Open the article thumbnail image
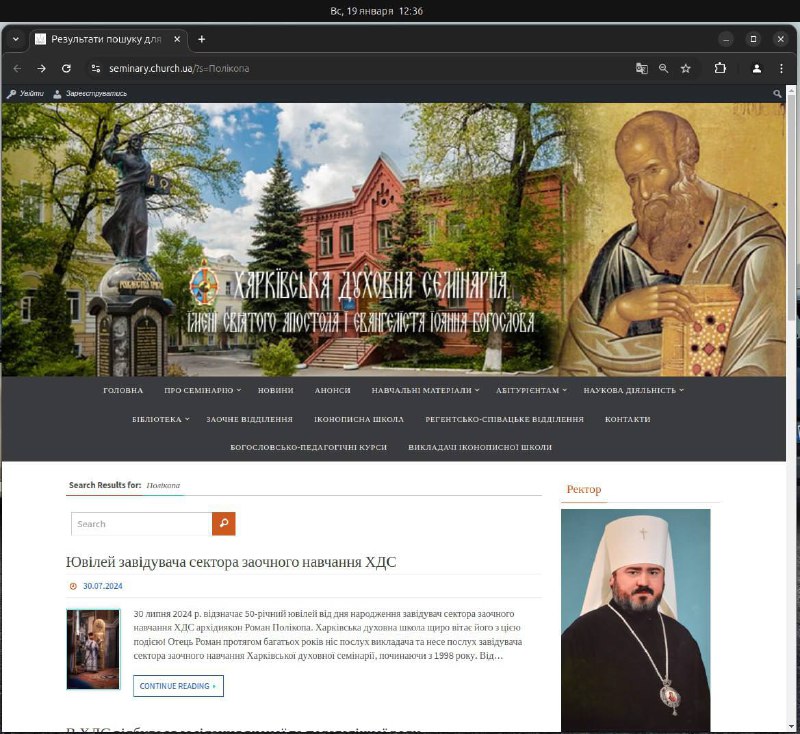Screen dimensions: 800x734 [x=93, y=649]
